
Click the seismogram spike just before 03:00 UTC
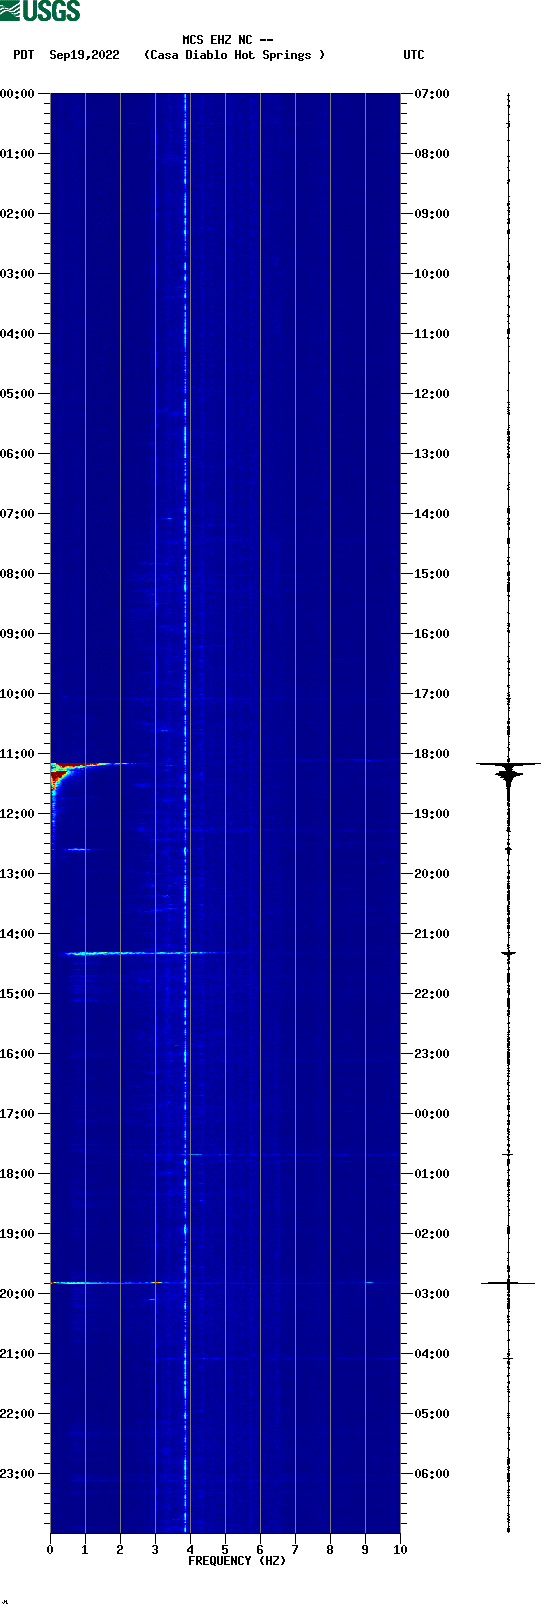click(508, 1282)
